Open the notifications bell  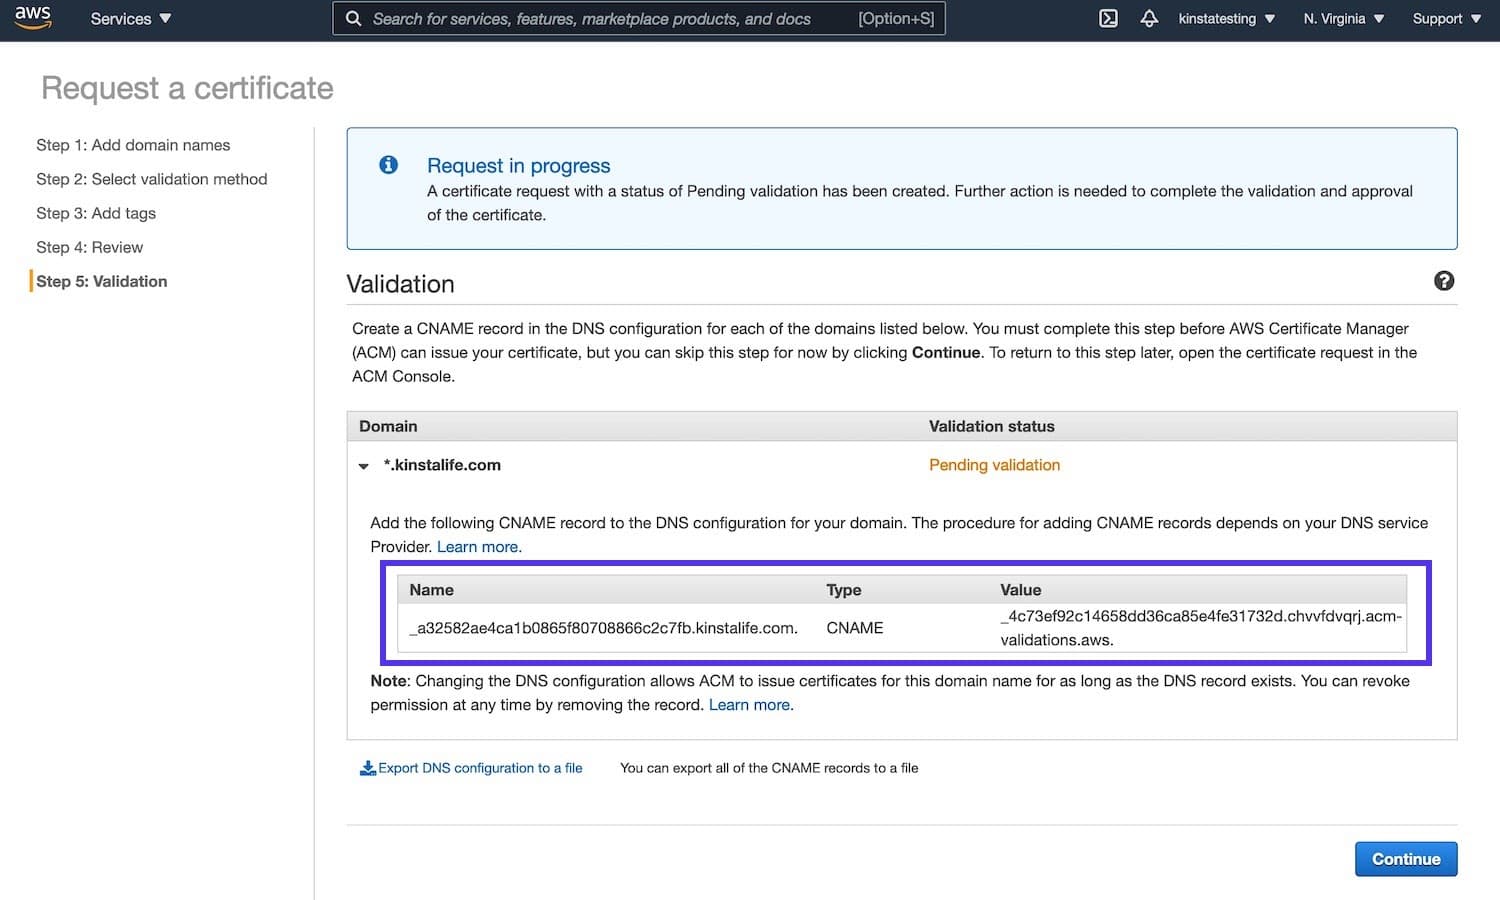coord(1148,18)
